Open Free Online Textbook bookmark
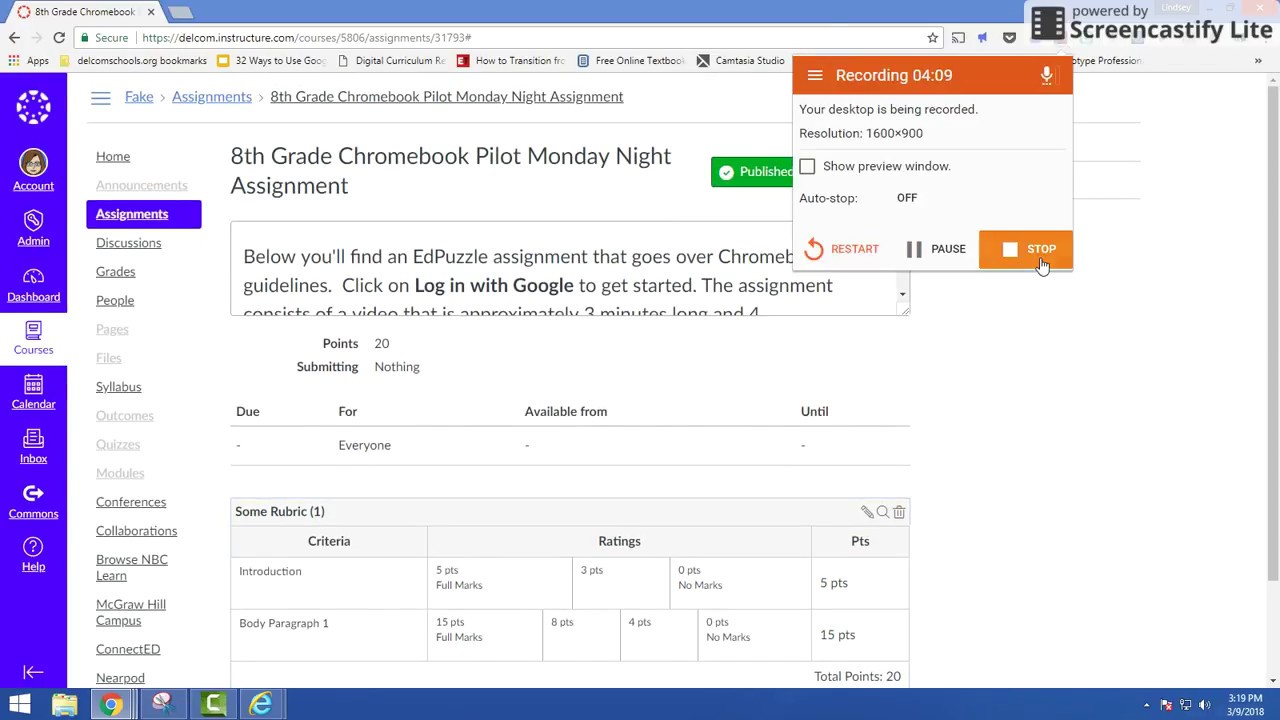This screenshot has height=720, width=1280. coord(631,61)
